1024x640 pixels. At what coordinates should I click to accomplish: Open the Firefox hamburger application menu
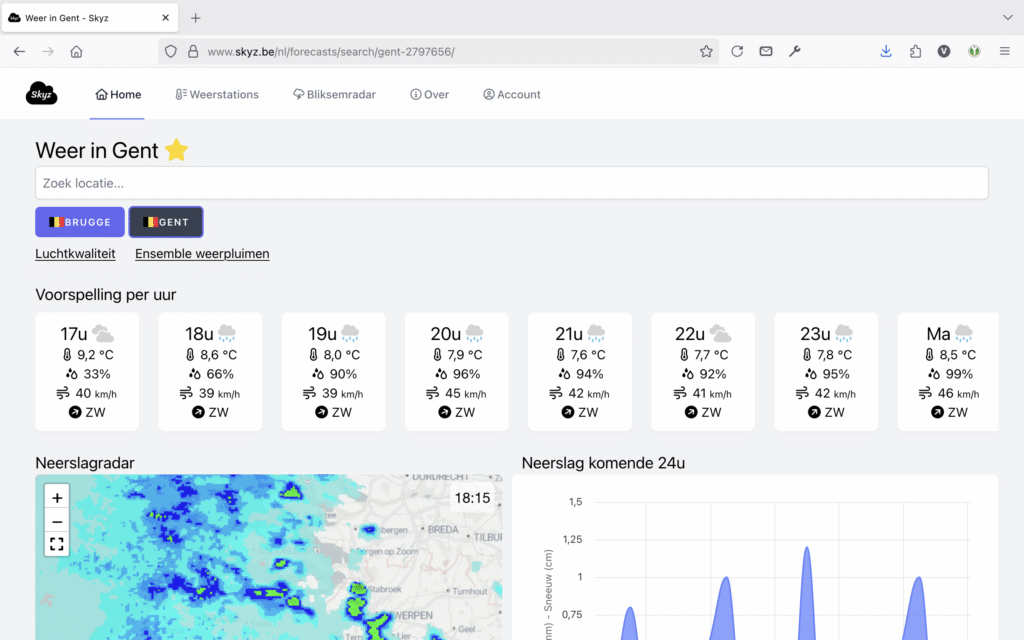click(x=1004, y=51)
